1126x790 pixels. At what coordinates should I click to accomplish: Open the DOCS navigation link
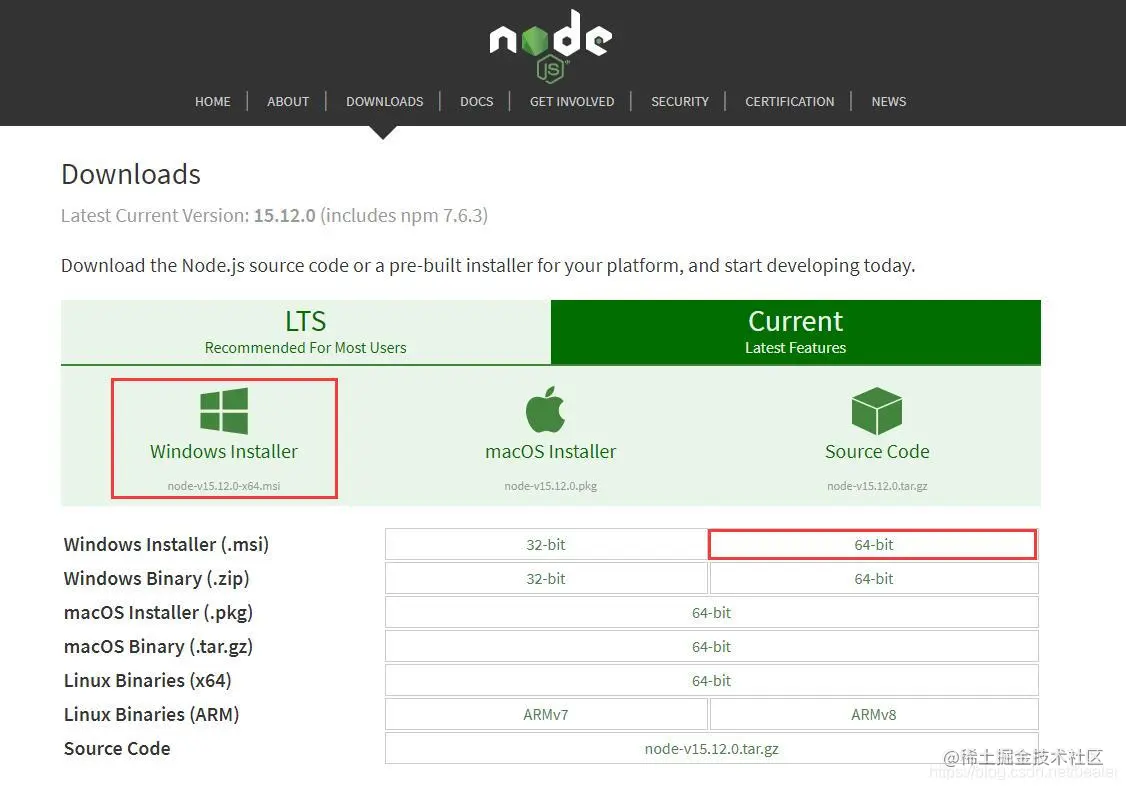coord(477,101)
